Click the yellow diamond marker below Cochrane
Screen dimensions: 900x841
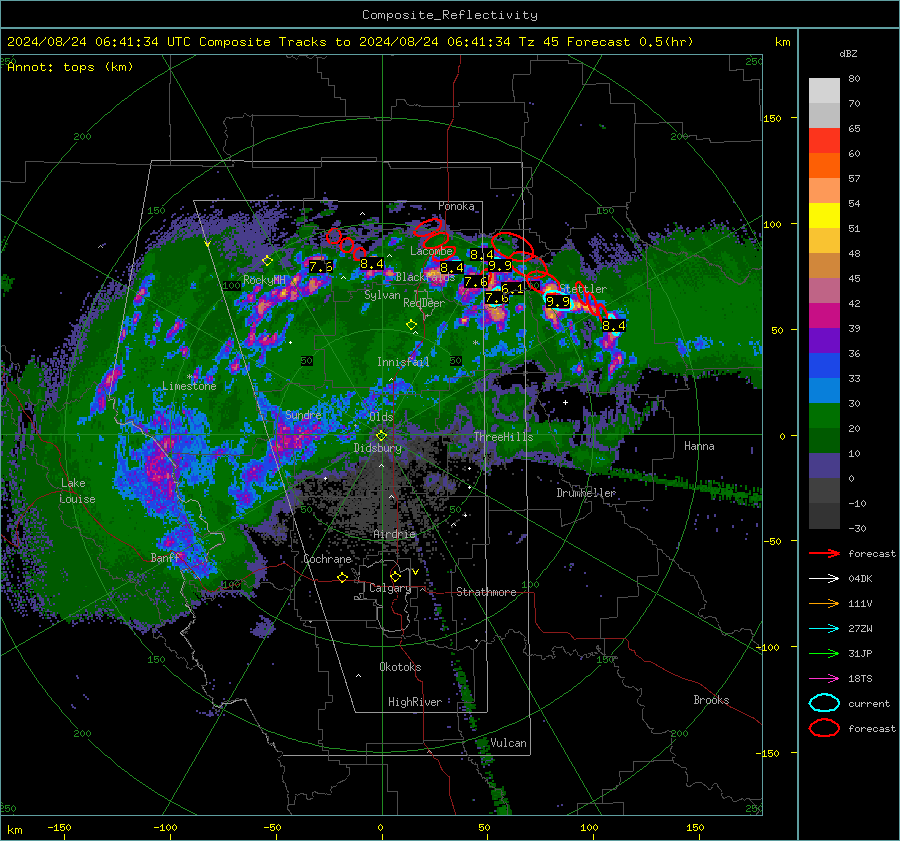[343, 577]
